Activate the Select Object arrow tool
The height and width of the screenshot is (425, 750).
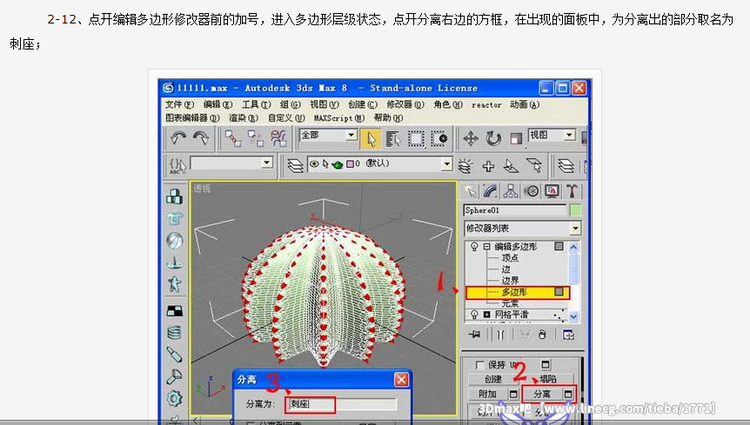coord(371,139)
